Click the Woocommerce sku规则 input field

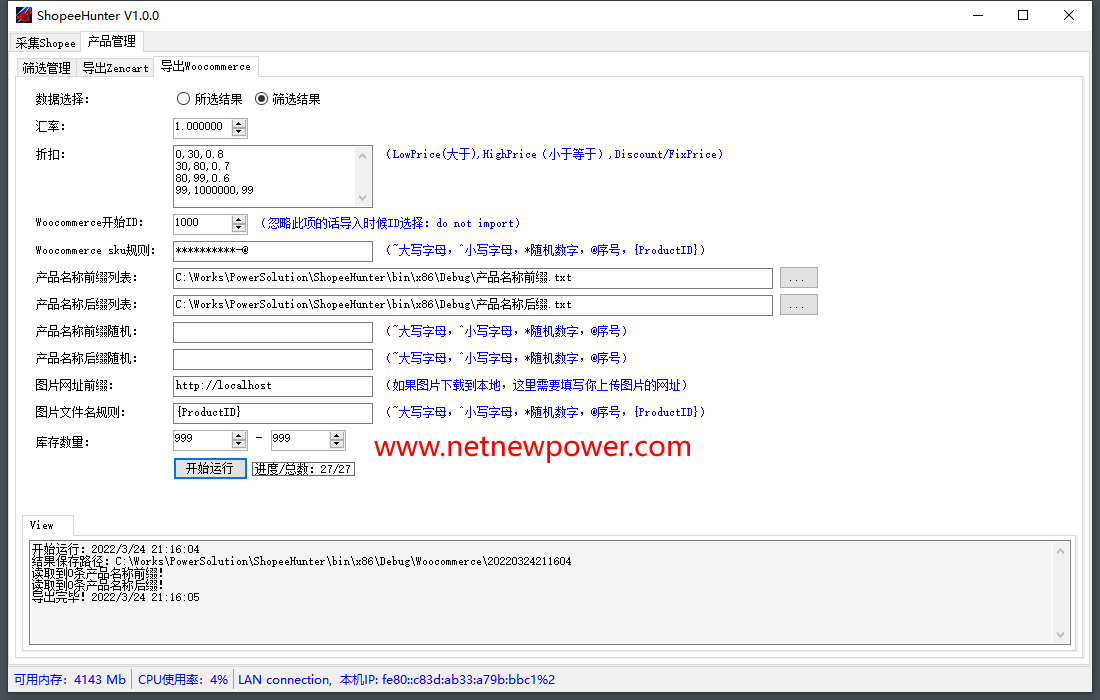(x=272, y=251)
